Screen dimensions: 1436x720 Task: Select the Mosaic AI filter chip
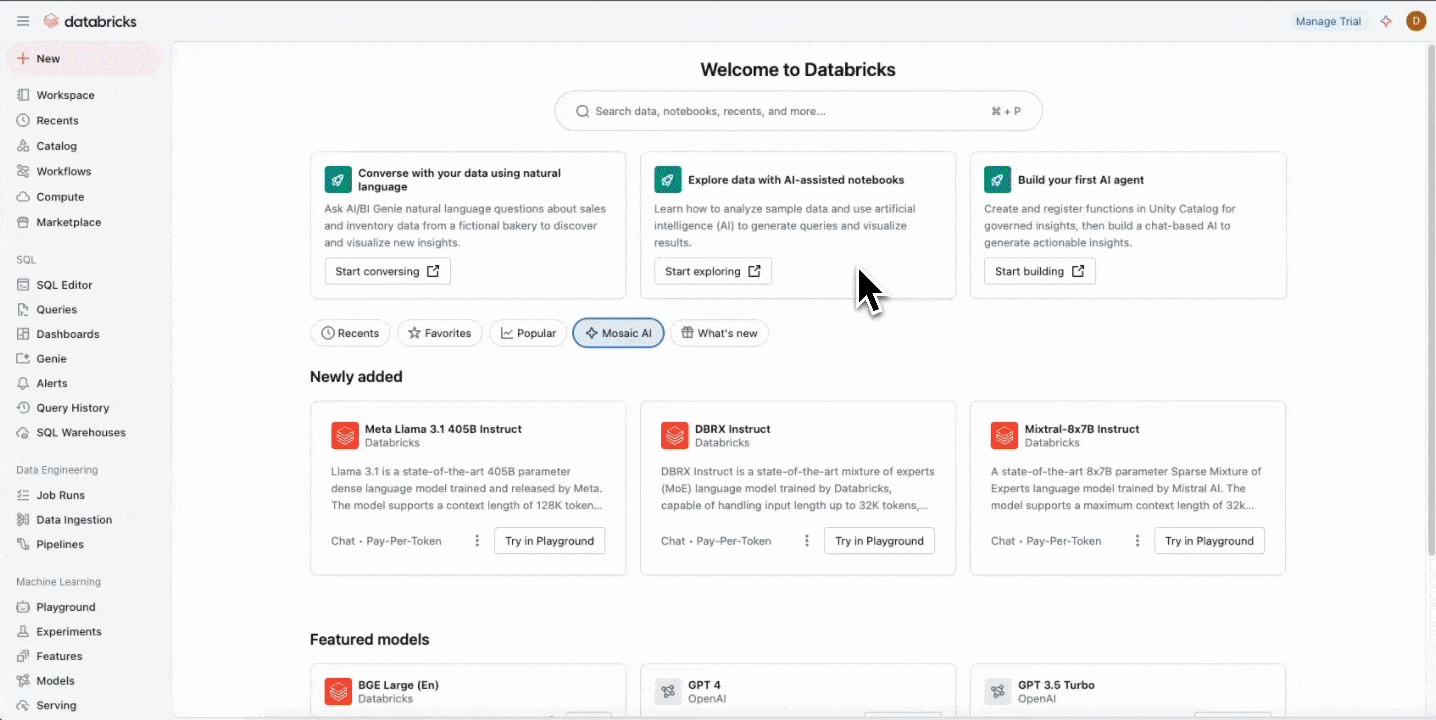point(618,333)
